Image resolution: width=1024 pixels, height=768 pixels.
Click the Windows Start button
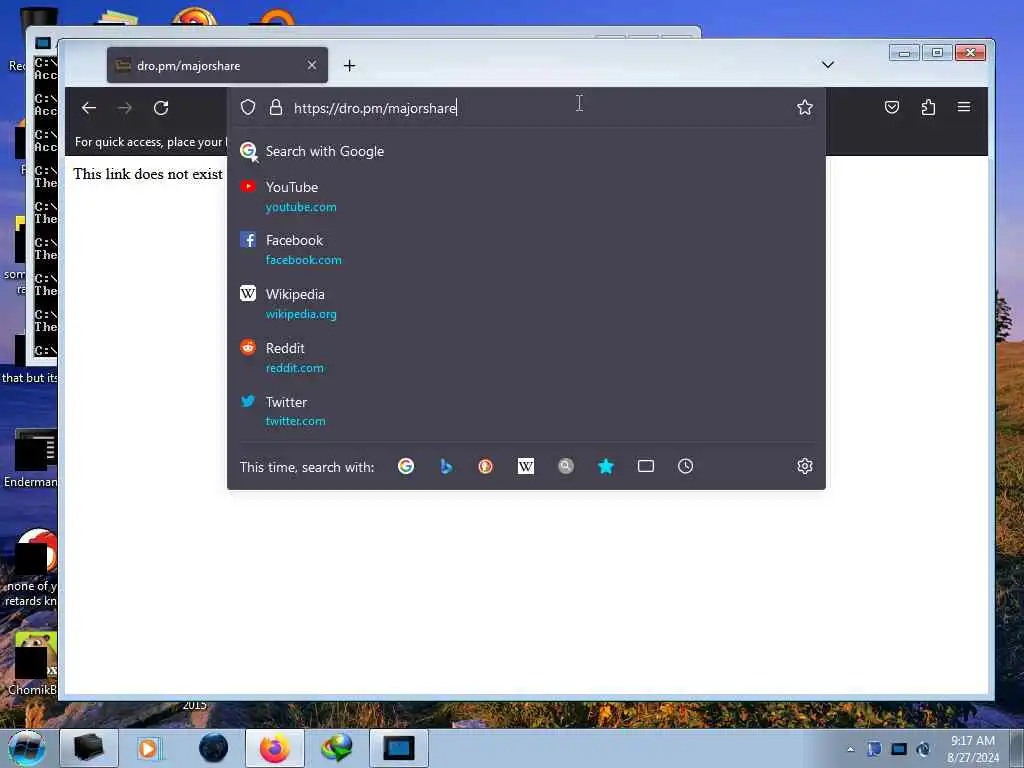click(x=27, y=748)
